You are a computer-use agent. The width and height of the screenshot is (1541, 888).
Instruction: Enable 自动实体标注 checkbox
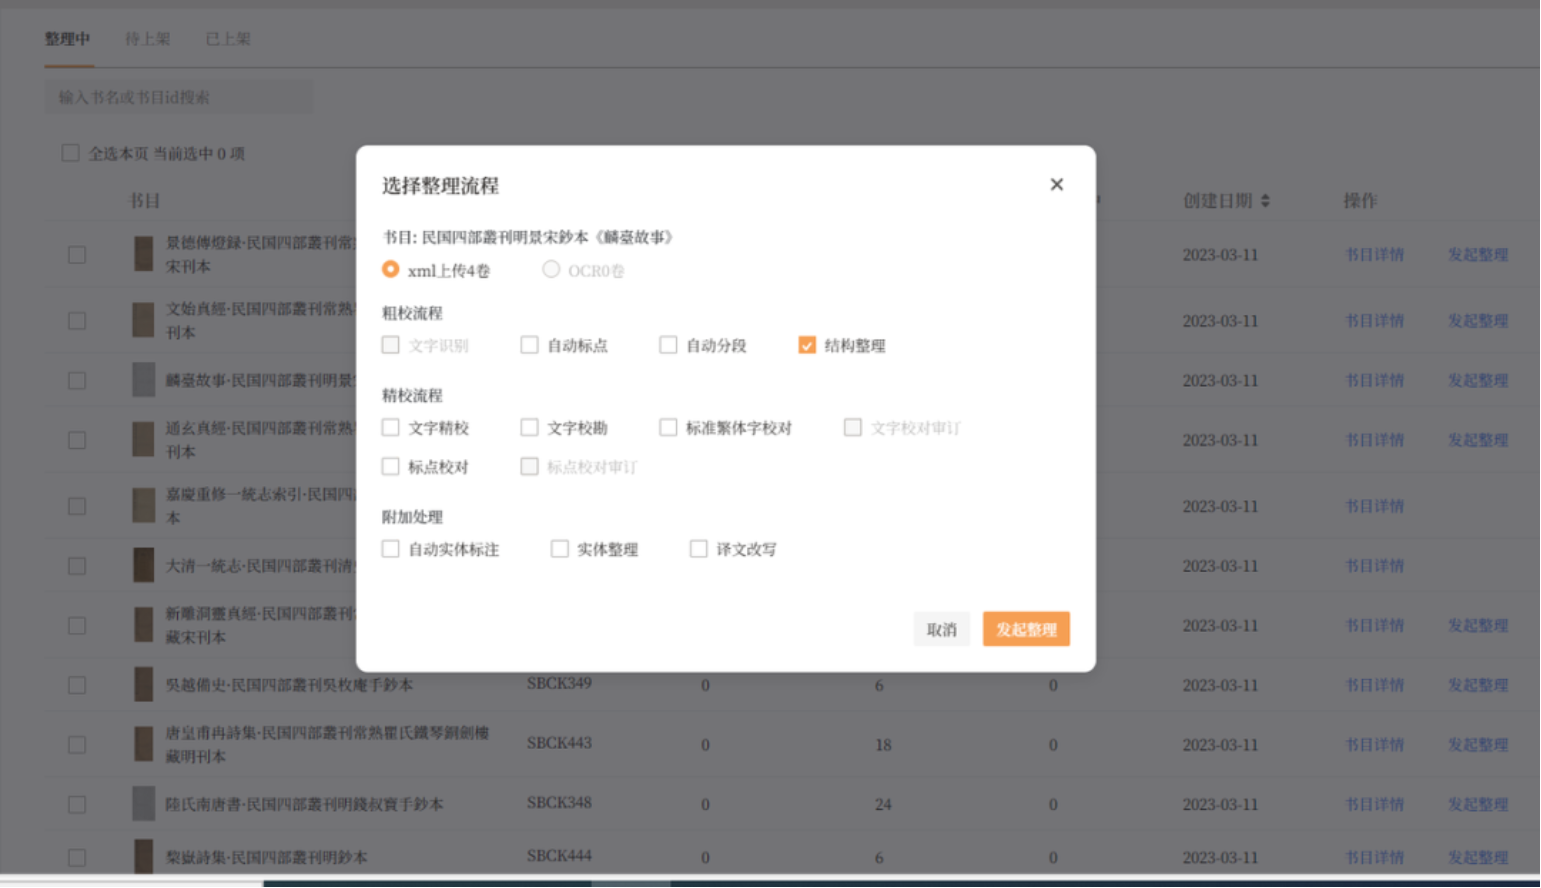click(x=391, y=549)
